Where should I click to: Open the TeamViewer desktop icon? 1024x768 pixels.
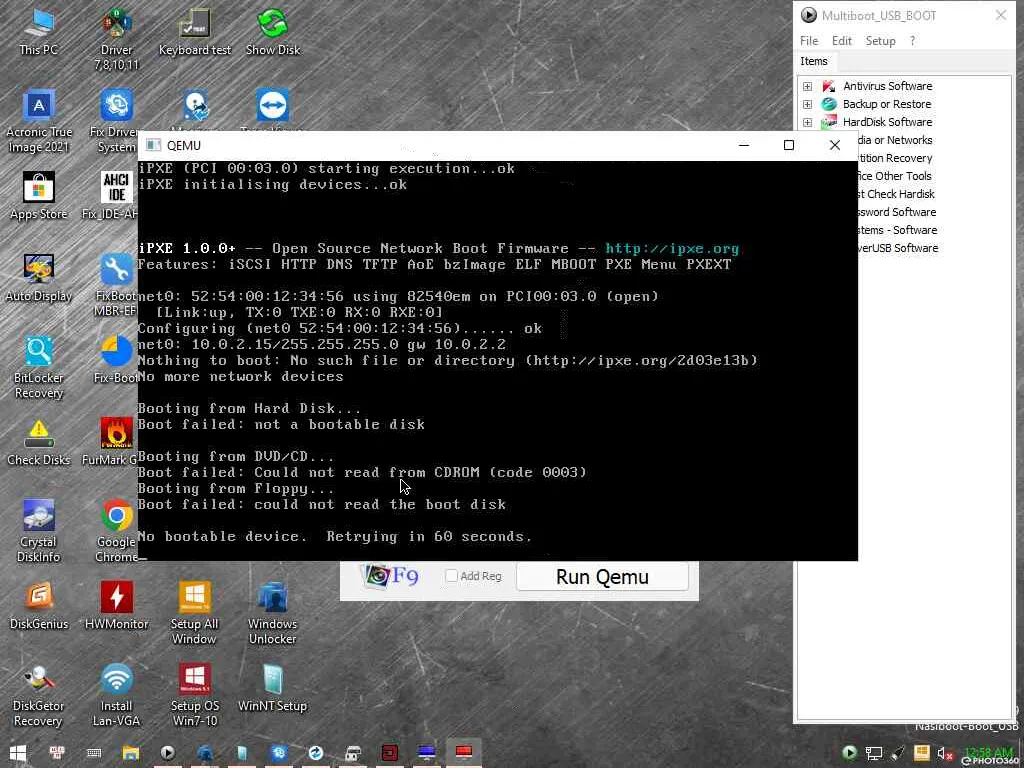[273, 106]
